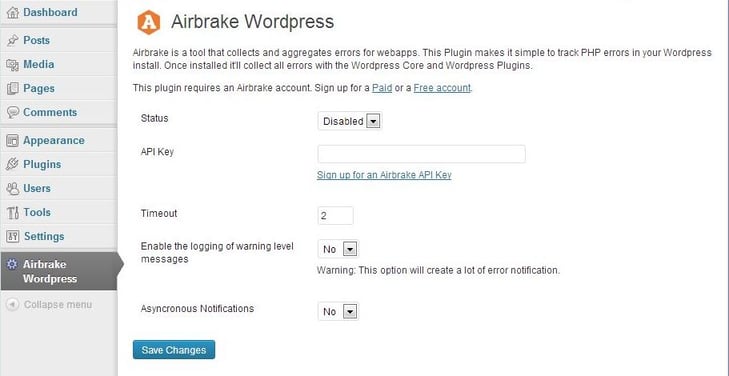
Task: Click the Tools icon in sidebar
Action: click(13, 212)
